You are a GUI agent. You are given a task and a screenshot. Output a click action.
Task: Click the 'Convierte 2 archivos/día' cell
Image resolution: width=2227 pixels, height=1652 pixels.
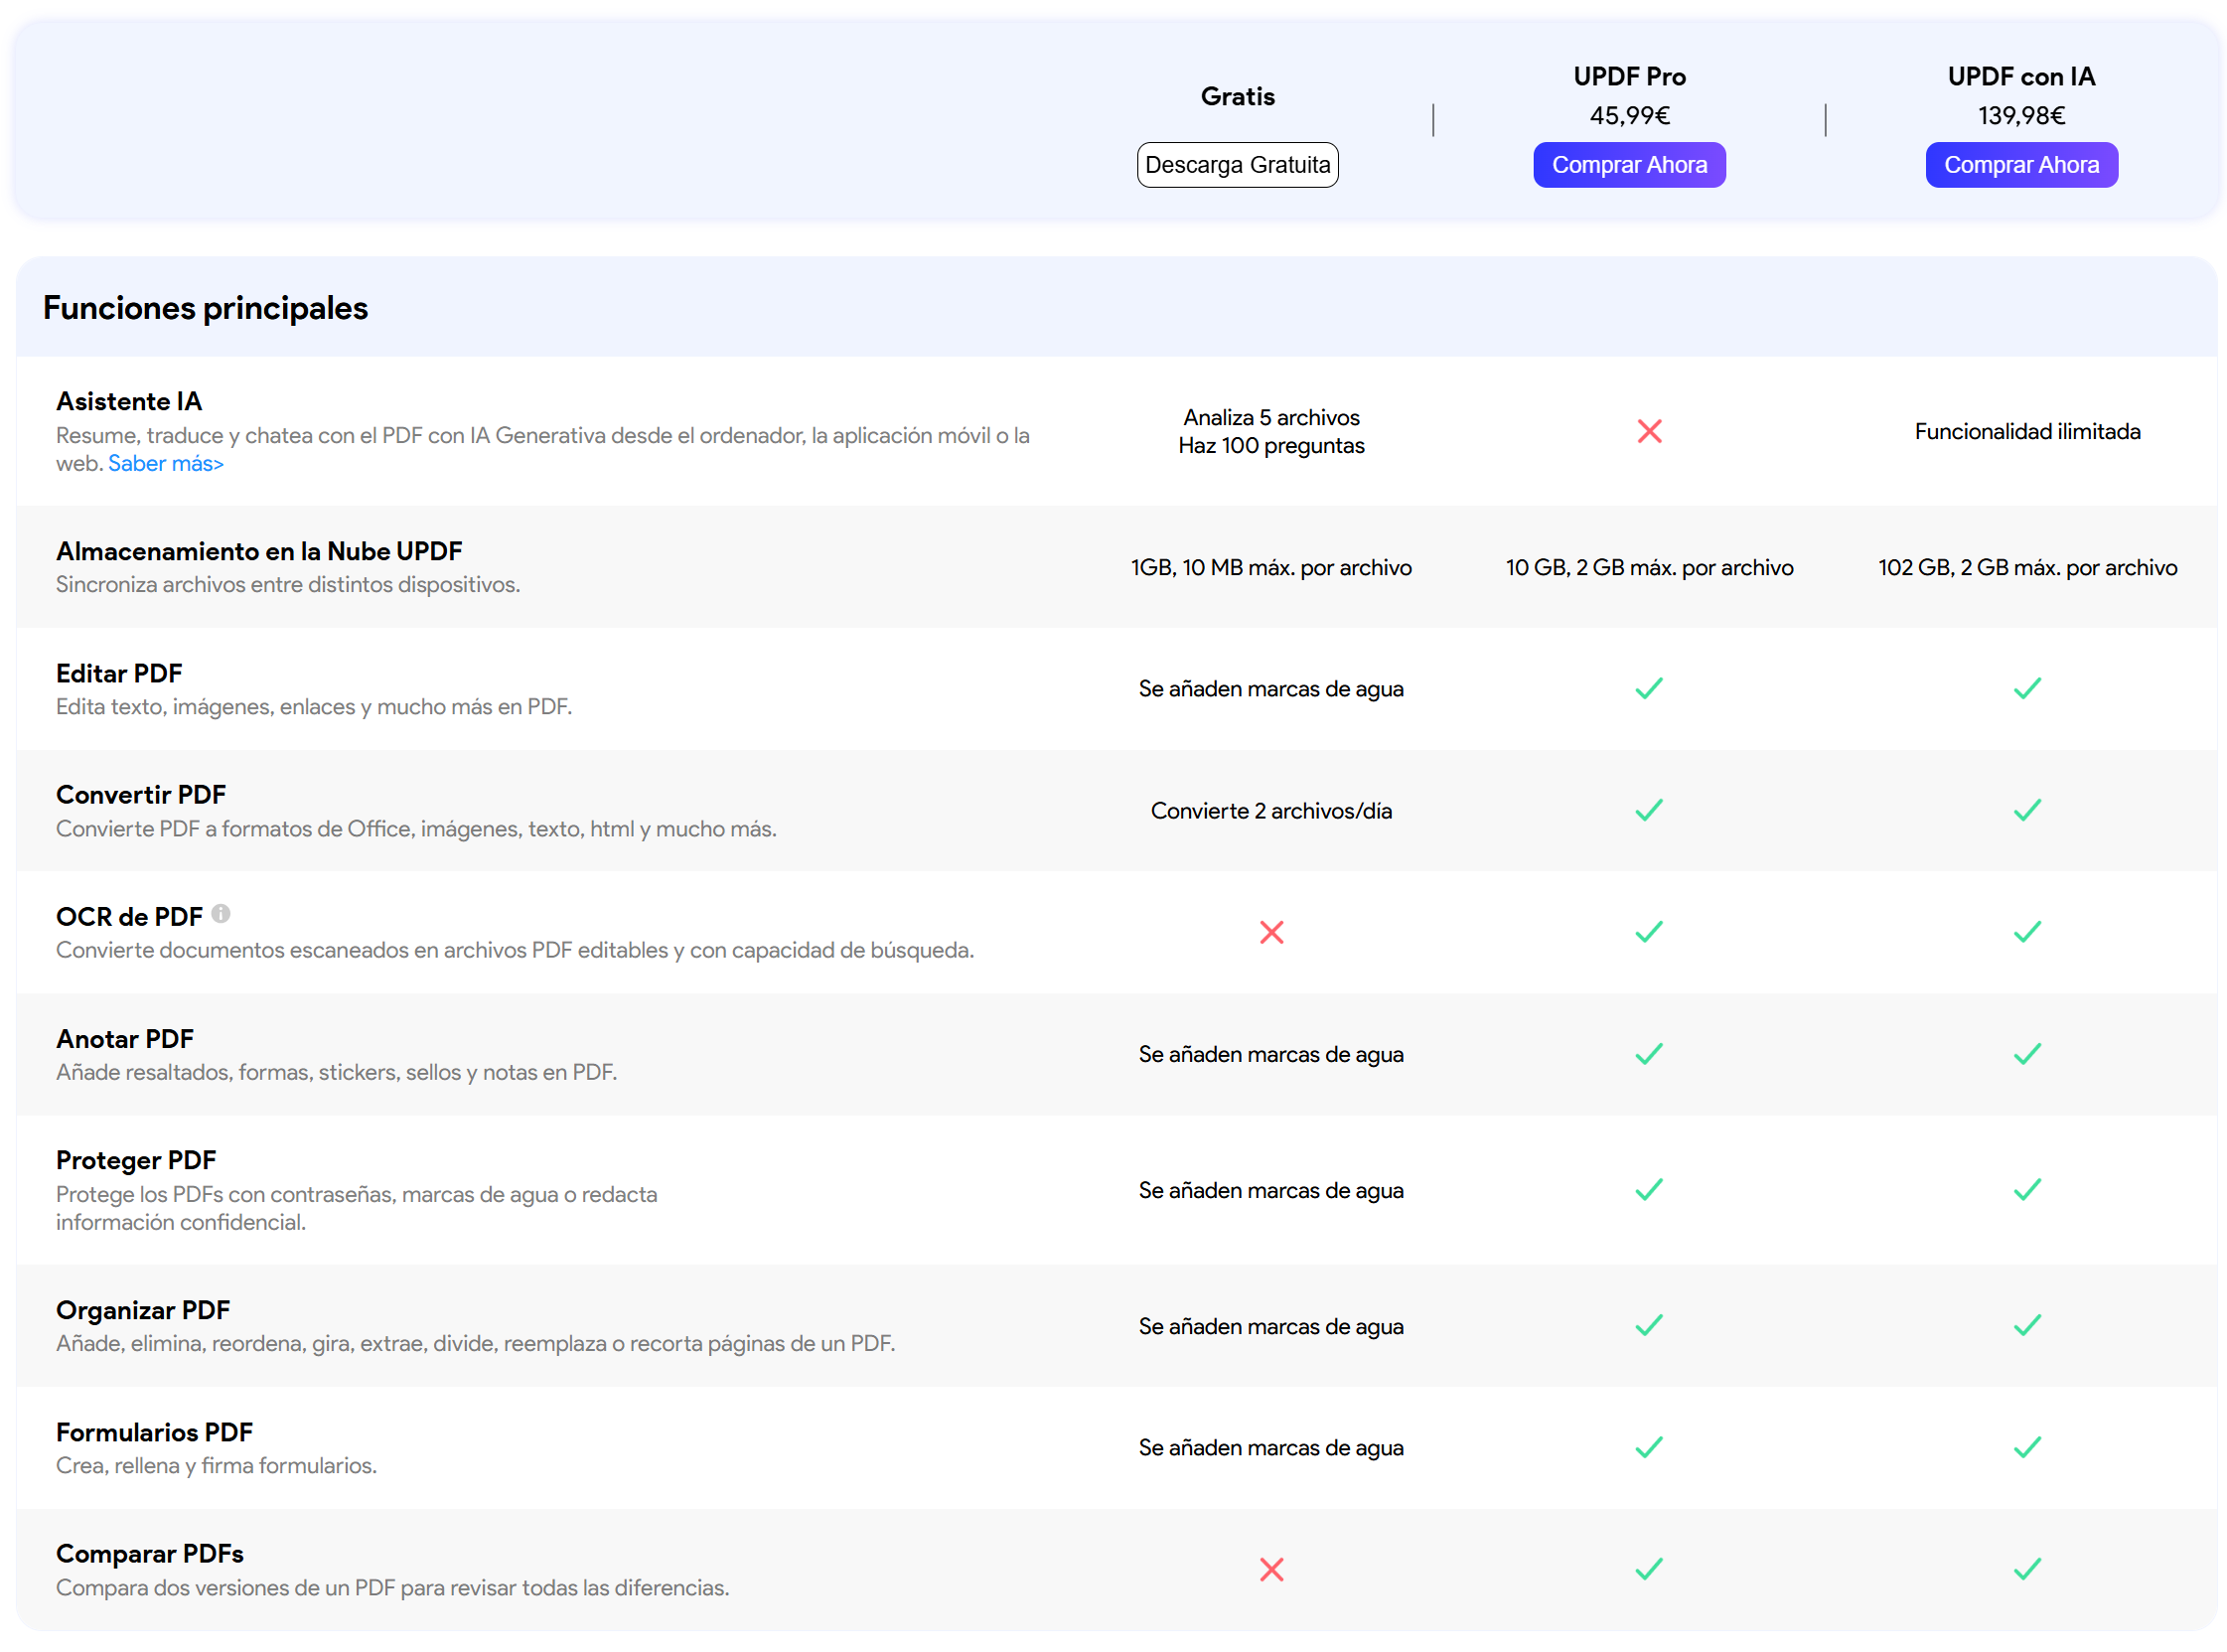click(1271, 810)
